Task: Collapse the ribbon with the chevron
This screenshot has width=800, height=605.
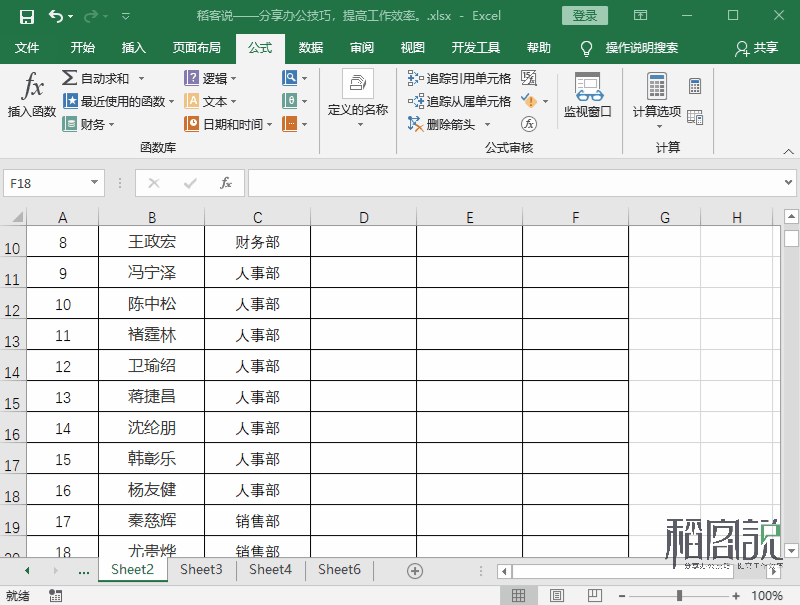Action: [x=789, y=152]
